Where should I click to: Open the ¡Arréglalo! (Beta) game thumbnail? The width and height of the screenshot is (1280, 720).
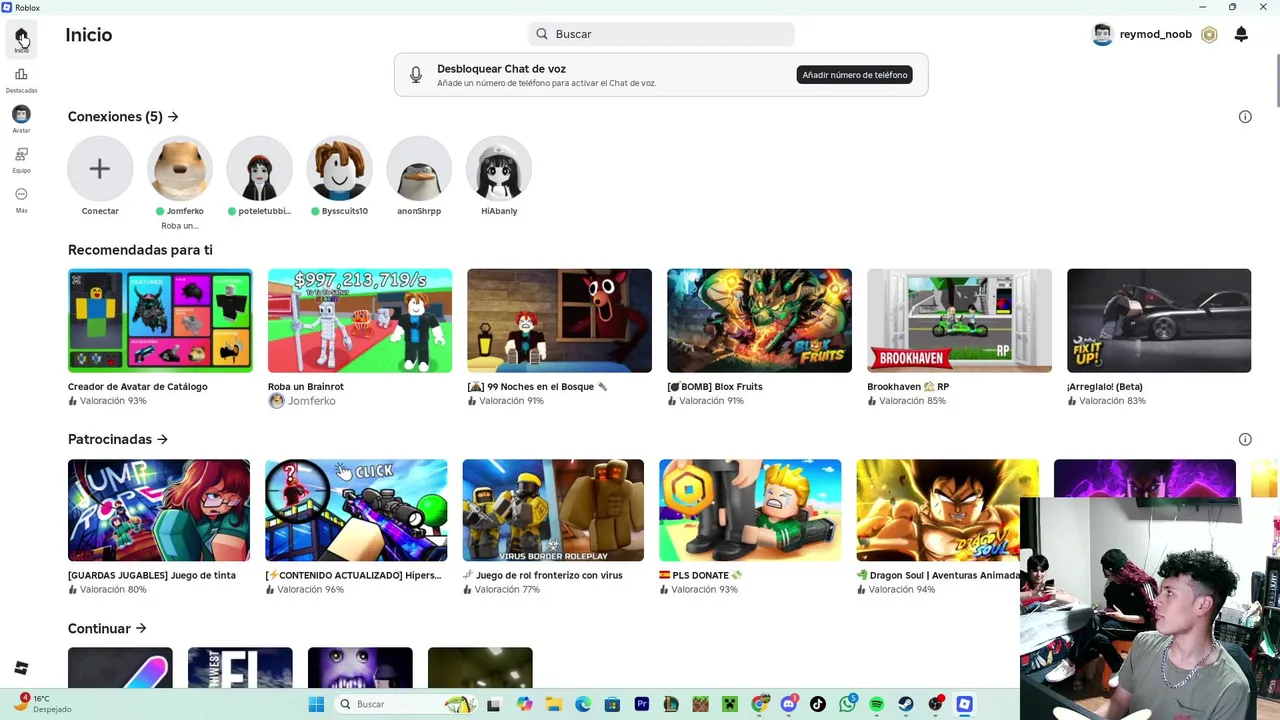point(1159,320)
